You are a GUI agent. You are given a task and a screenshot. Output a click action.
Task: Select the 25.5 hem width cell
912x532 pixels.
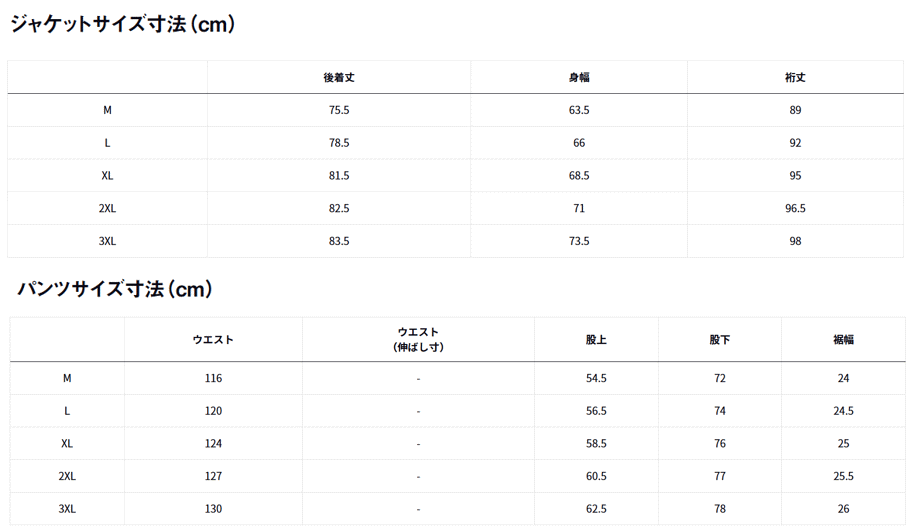point(844,476)
